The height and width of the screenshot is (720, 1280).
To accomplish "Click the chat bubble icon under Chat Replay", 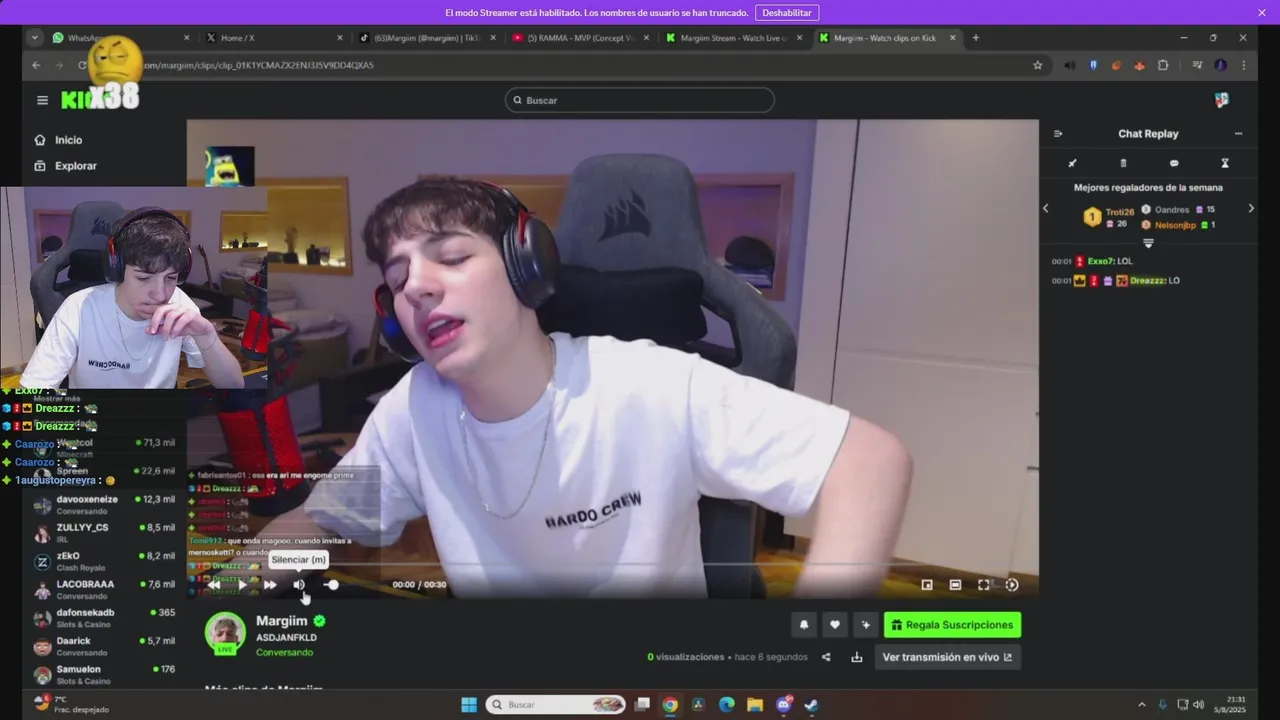I will tap(1174, 163).
